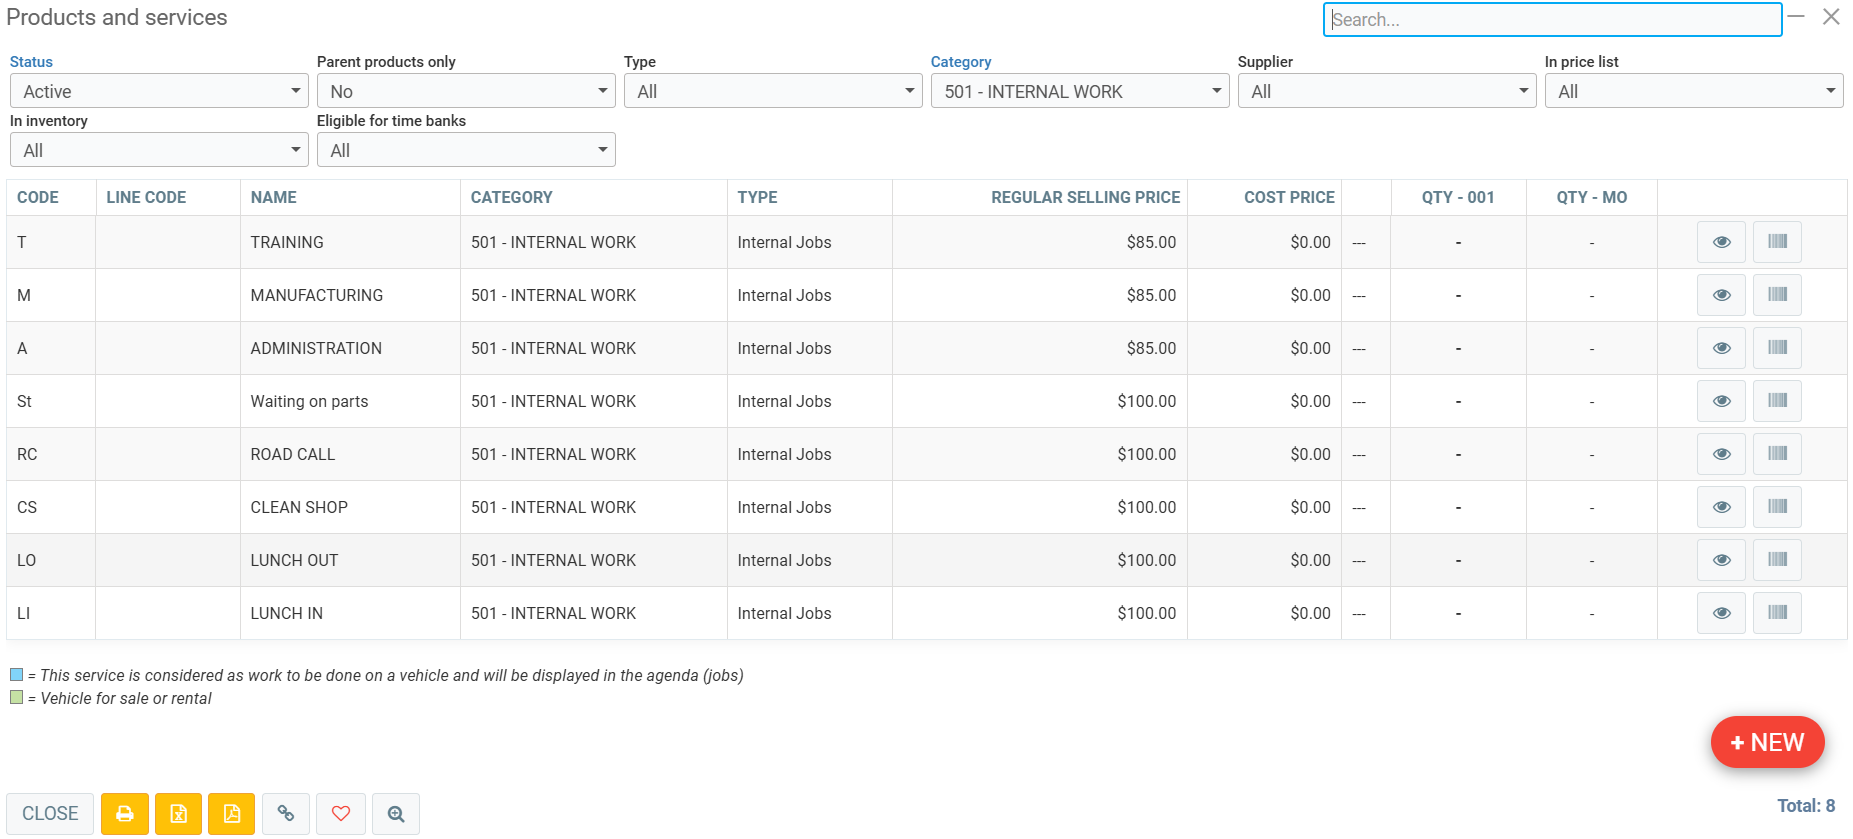This screenshot has height=839, width=1853.
Task: Click the chain link icon button
Action: [x=285, y=814]
